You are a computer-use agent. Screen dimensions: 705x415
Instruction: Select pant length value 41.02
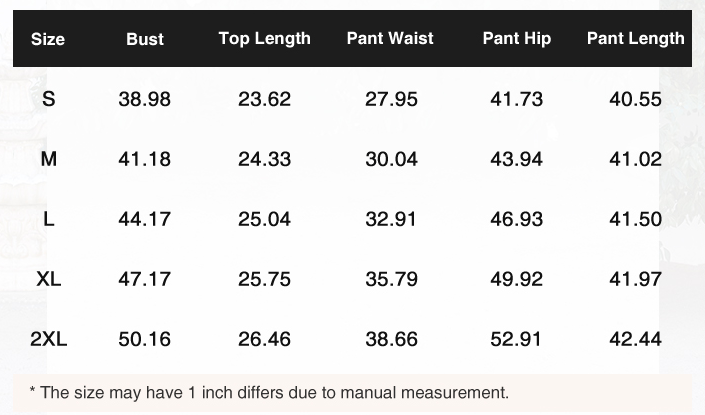[x=635, y=159]
